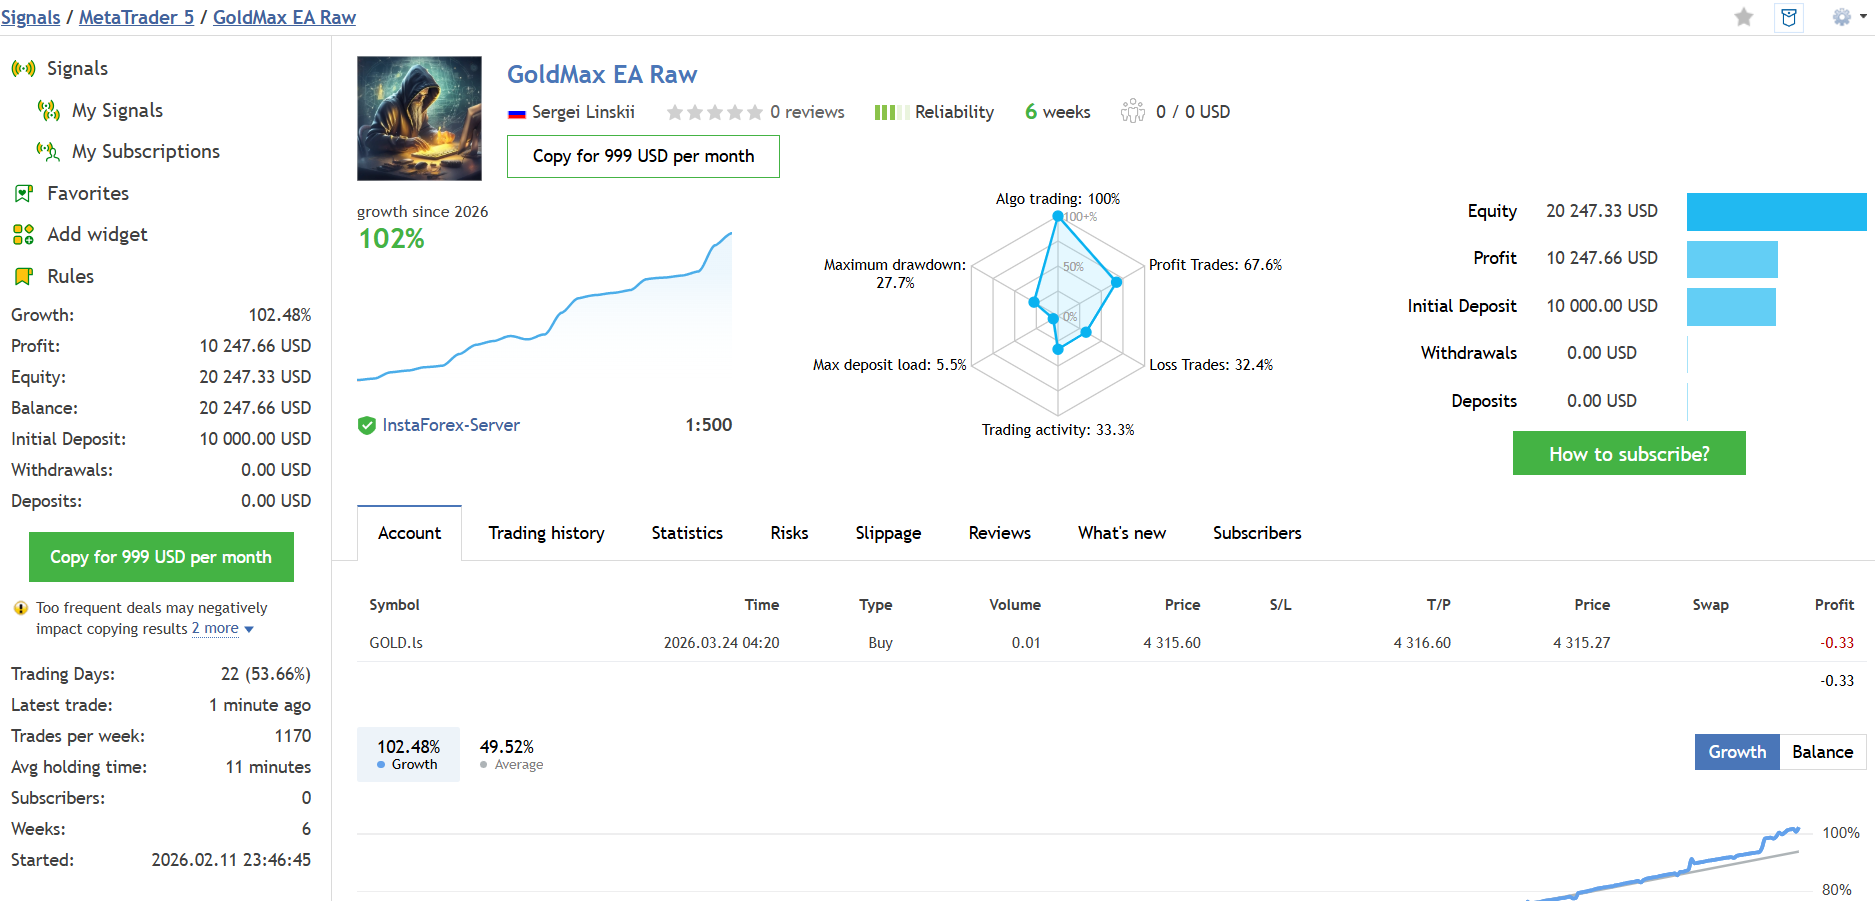Click the Rules flag icon

23,276
